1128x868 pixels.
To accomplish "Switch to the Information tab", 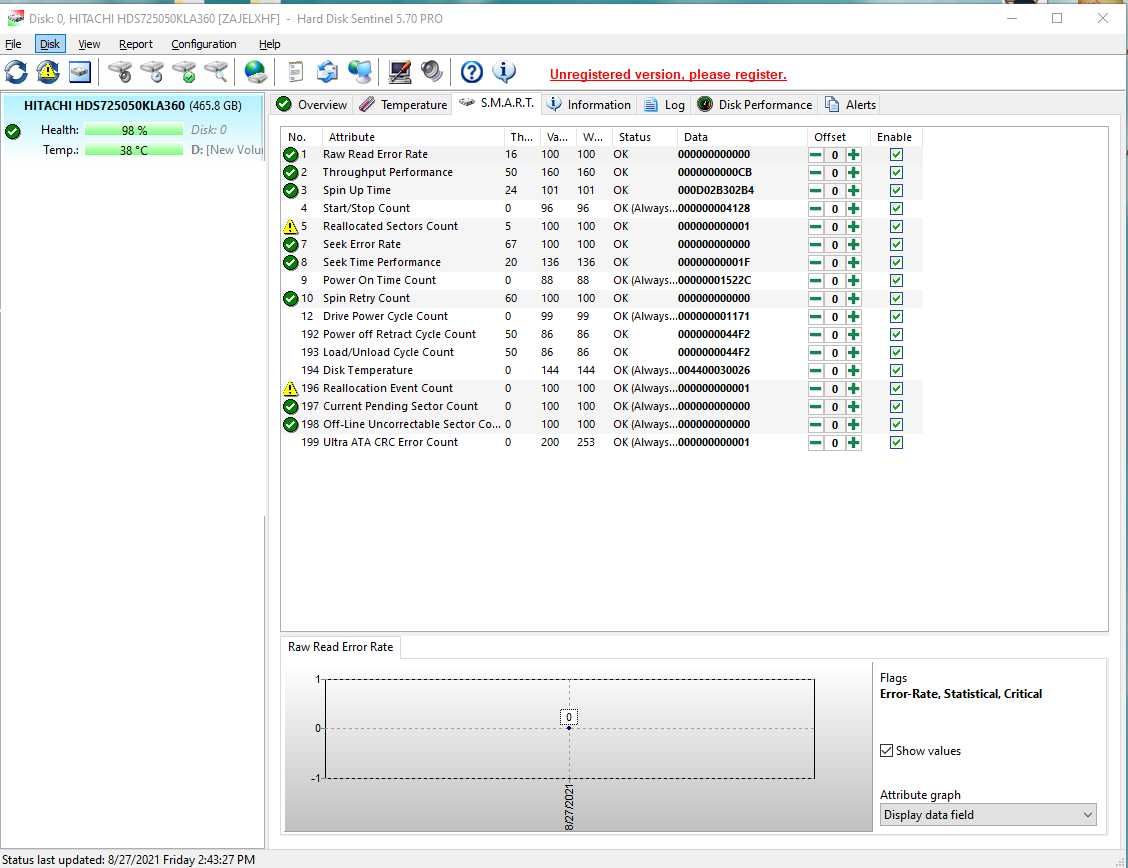I will 589,104.
